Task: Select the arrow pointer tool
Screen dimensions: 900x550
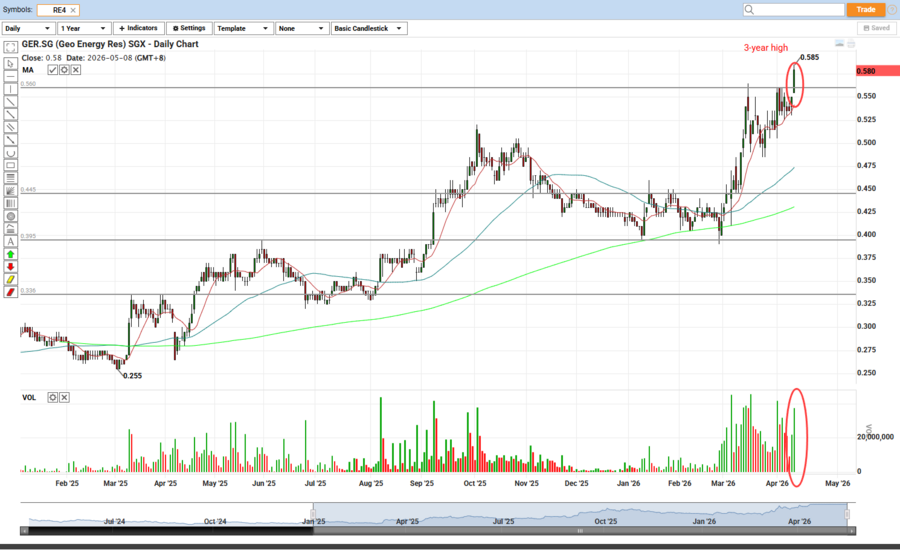Action: [10, 62]
